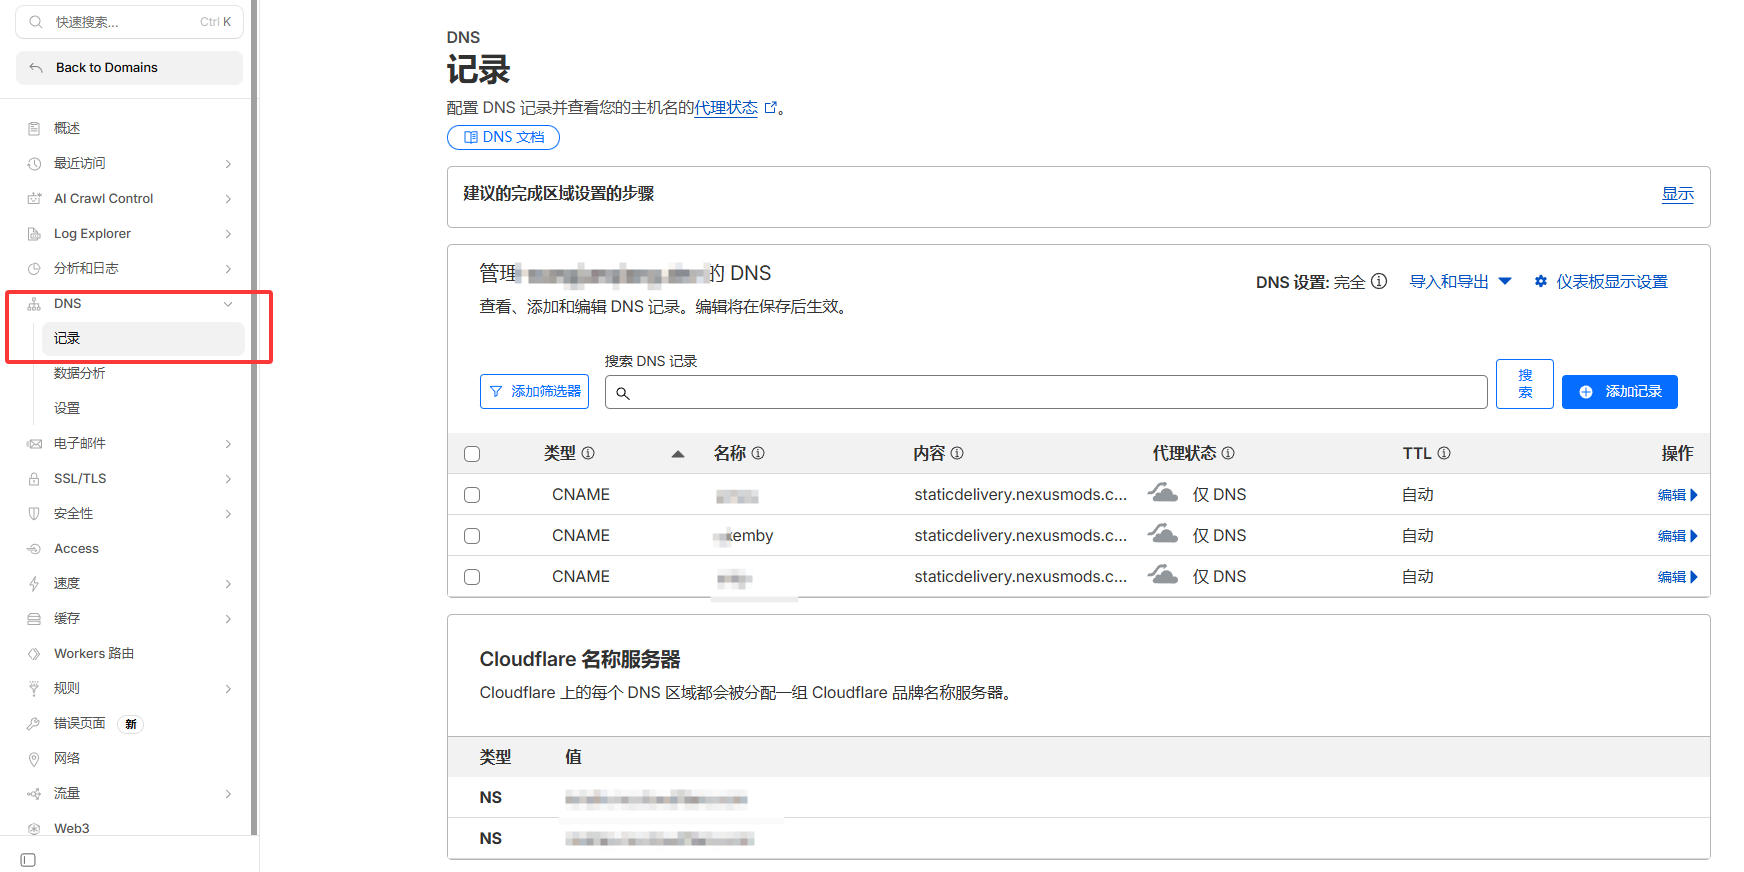Check the box for the emby CNAME record
The image size is (1744, 872).
click(472, 536)
